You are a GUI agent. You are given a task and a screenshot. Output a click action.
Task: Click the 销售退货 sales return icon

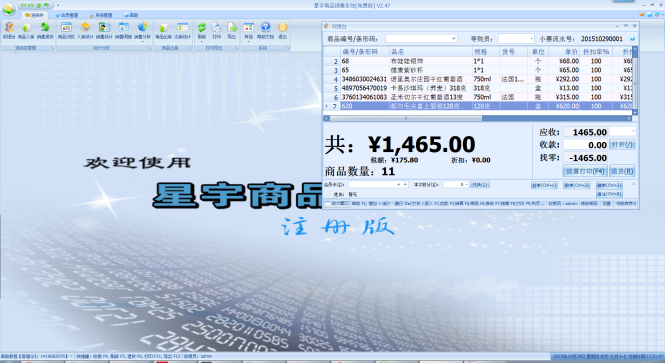[x=45, y=31]
